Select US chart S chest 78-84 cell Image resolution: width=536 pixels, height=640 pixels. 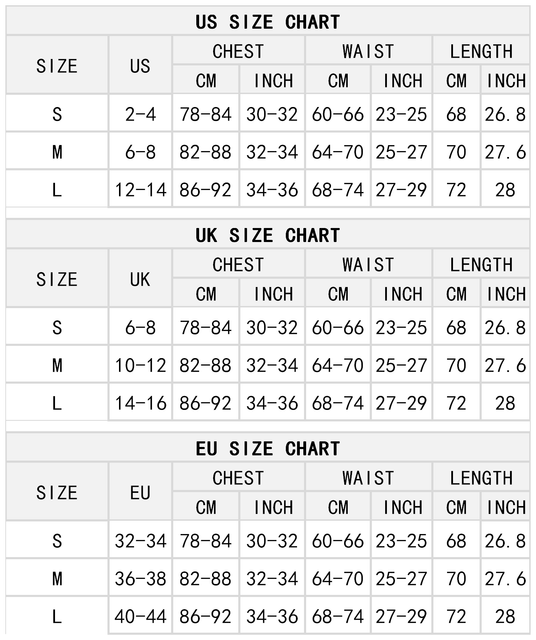click(206, 114)
